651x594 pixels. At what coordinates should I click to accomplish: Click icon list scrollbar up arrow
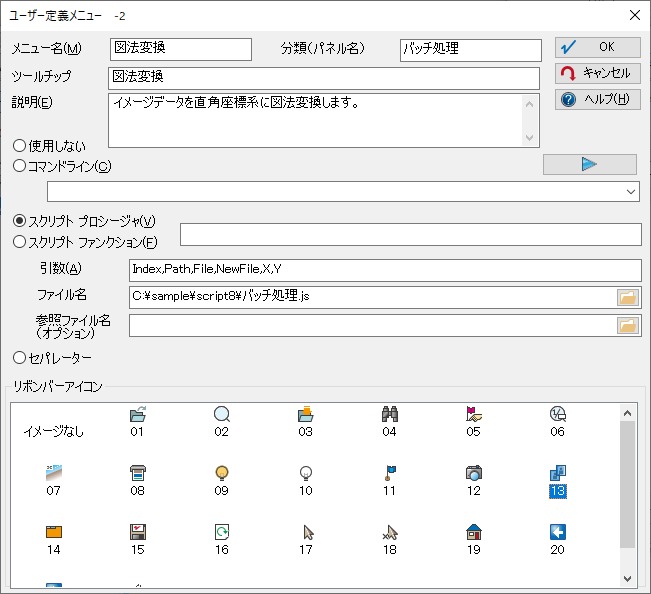tap(628, 413)
